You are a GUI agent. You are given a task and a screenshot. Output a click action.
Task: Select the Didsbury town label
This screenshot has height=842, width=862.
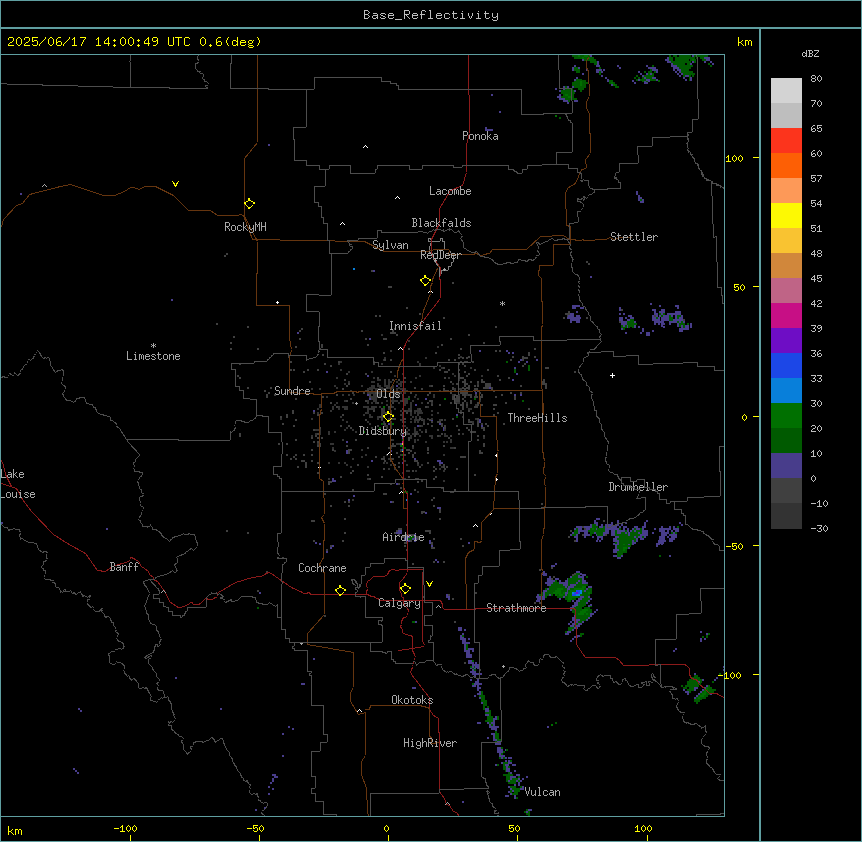click(x=383, y=431)
